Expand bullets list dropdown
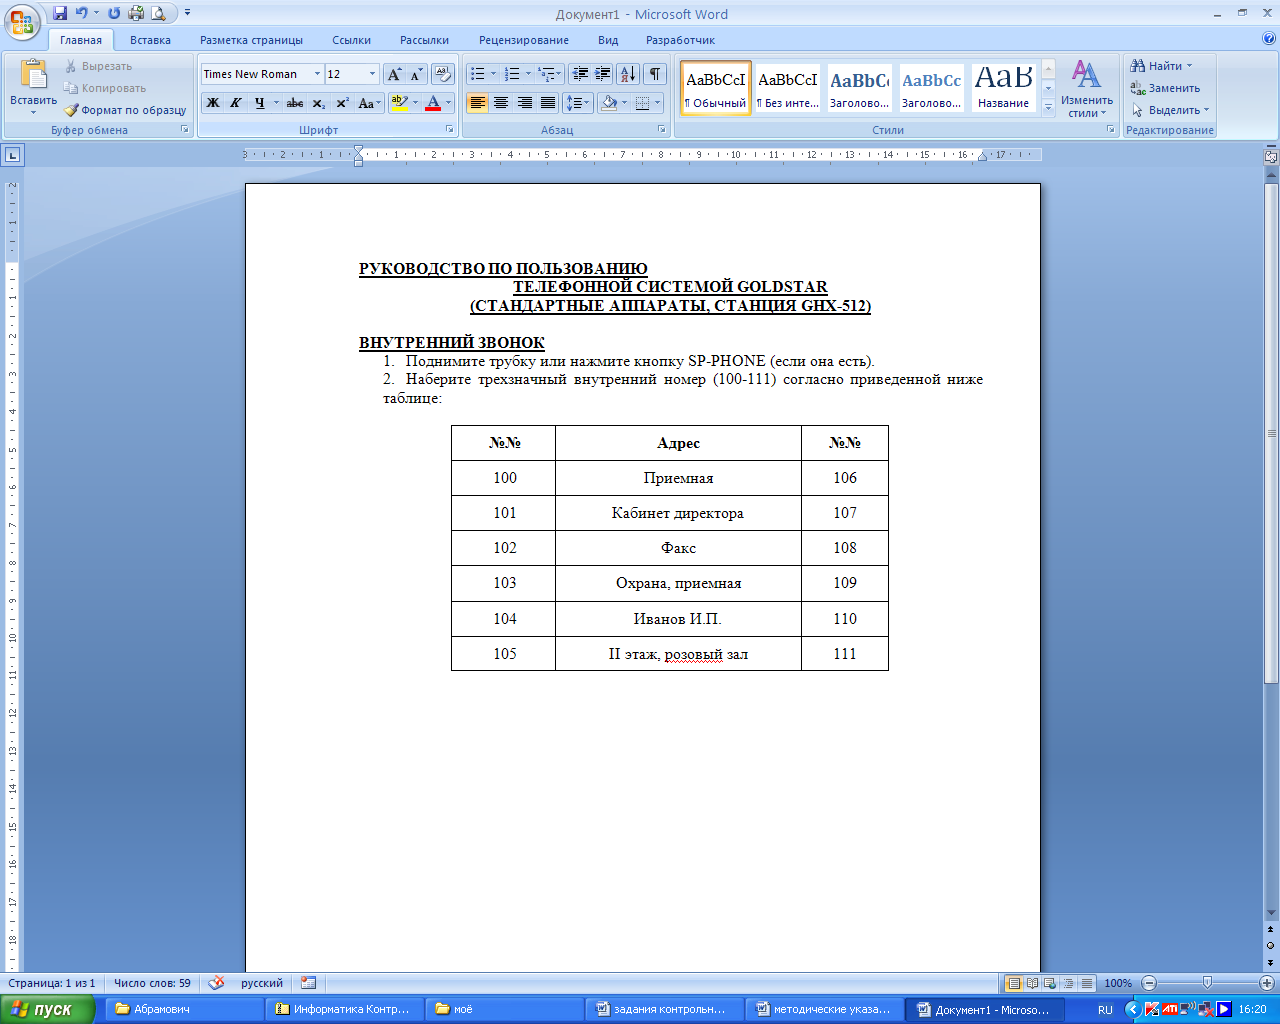1280x1024 pixels. [493, 74]
